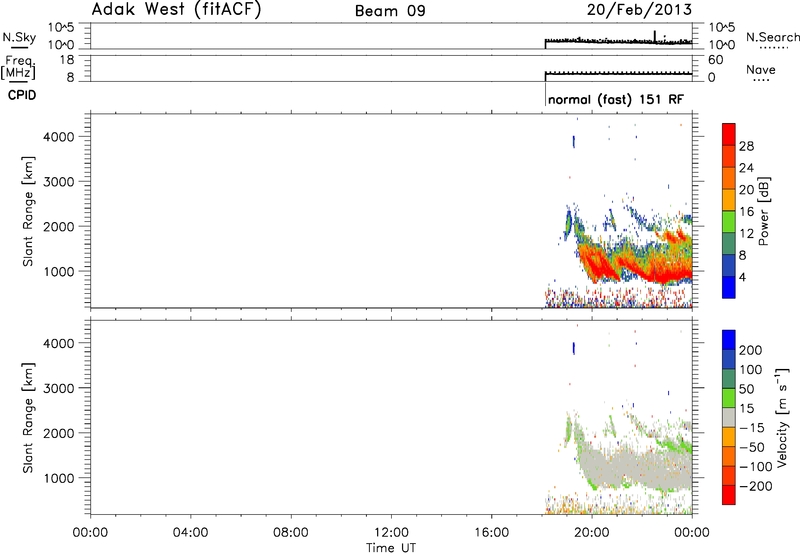Click the 'N.Sky' legend label
Viewport: 800px width, 554px height.
[19, 37]
